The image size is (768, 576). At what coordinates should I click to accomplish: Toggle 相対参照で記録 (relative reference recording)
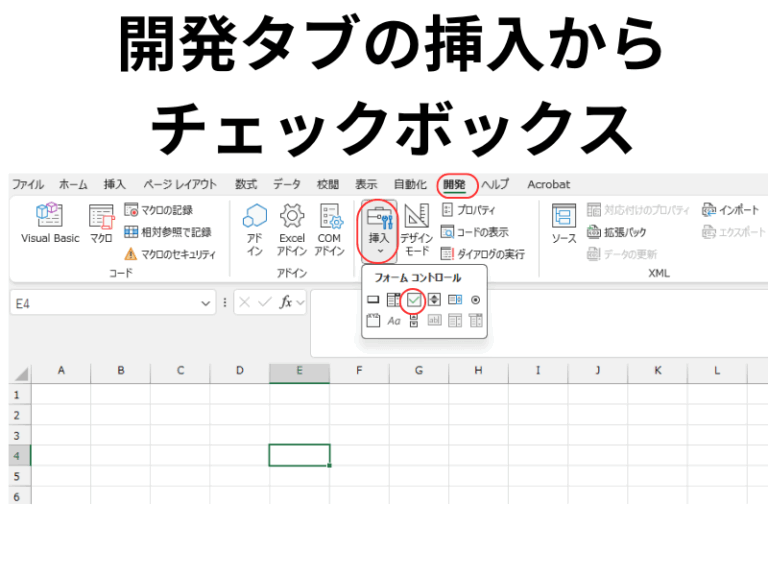coord(168,232)
